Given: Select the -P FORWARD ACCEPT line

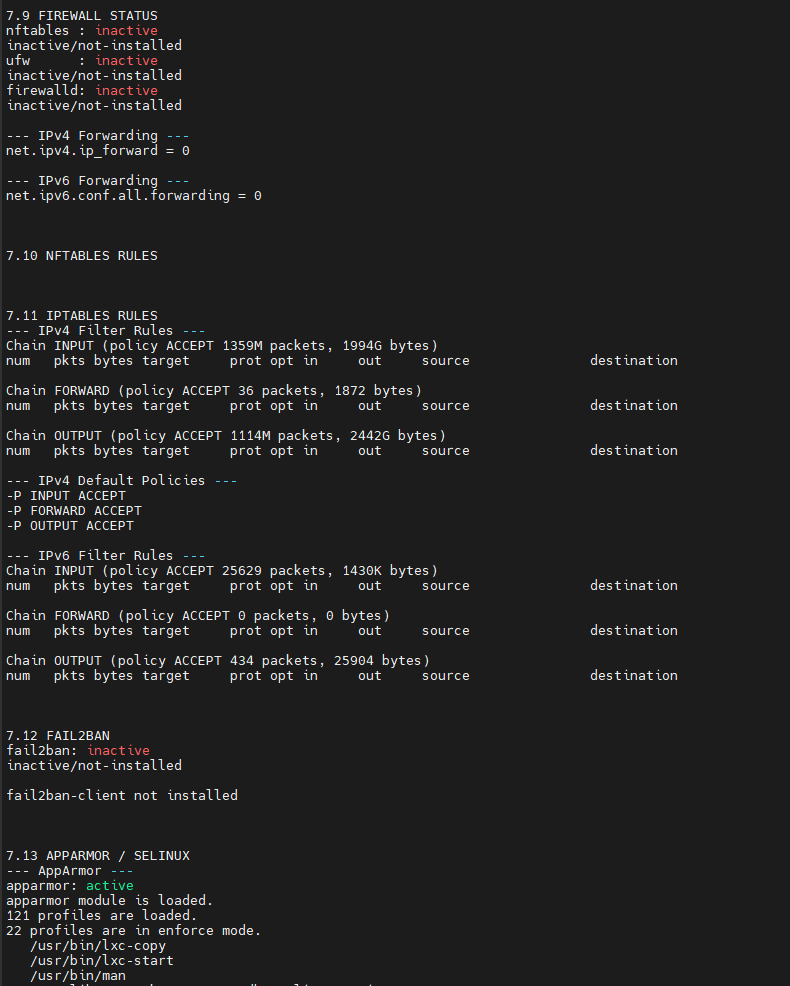Looking at the screenshot, I should point(74,511).
